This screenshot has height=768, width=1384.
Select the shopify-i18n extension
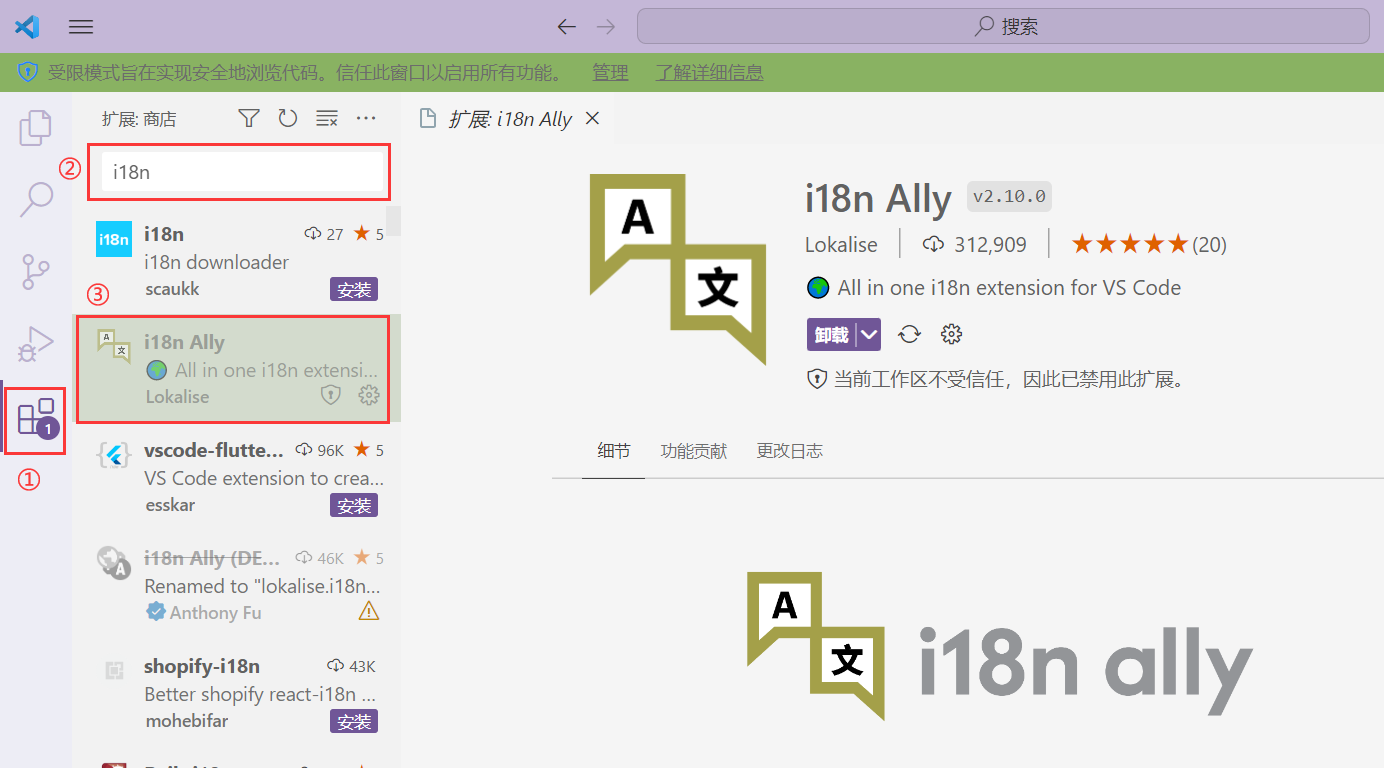tap(238, 692)
